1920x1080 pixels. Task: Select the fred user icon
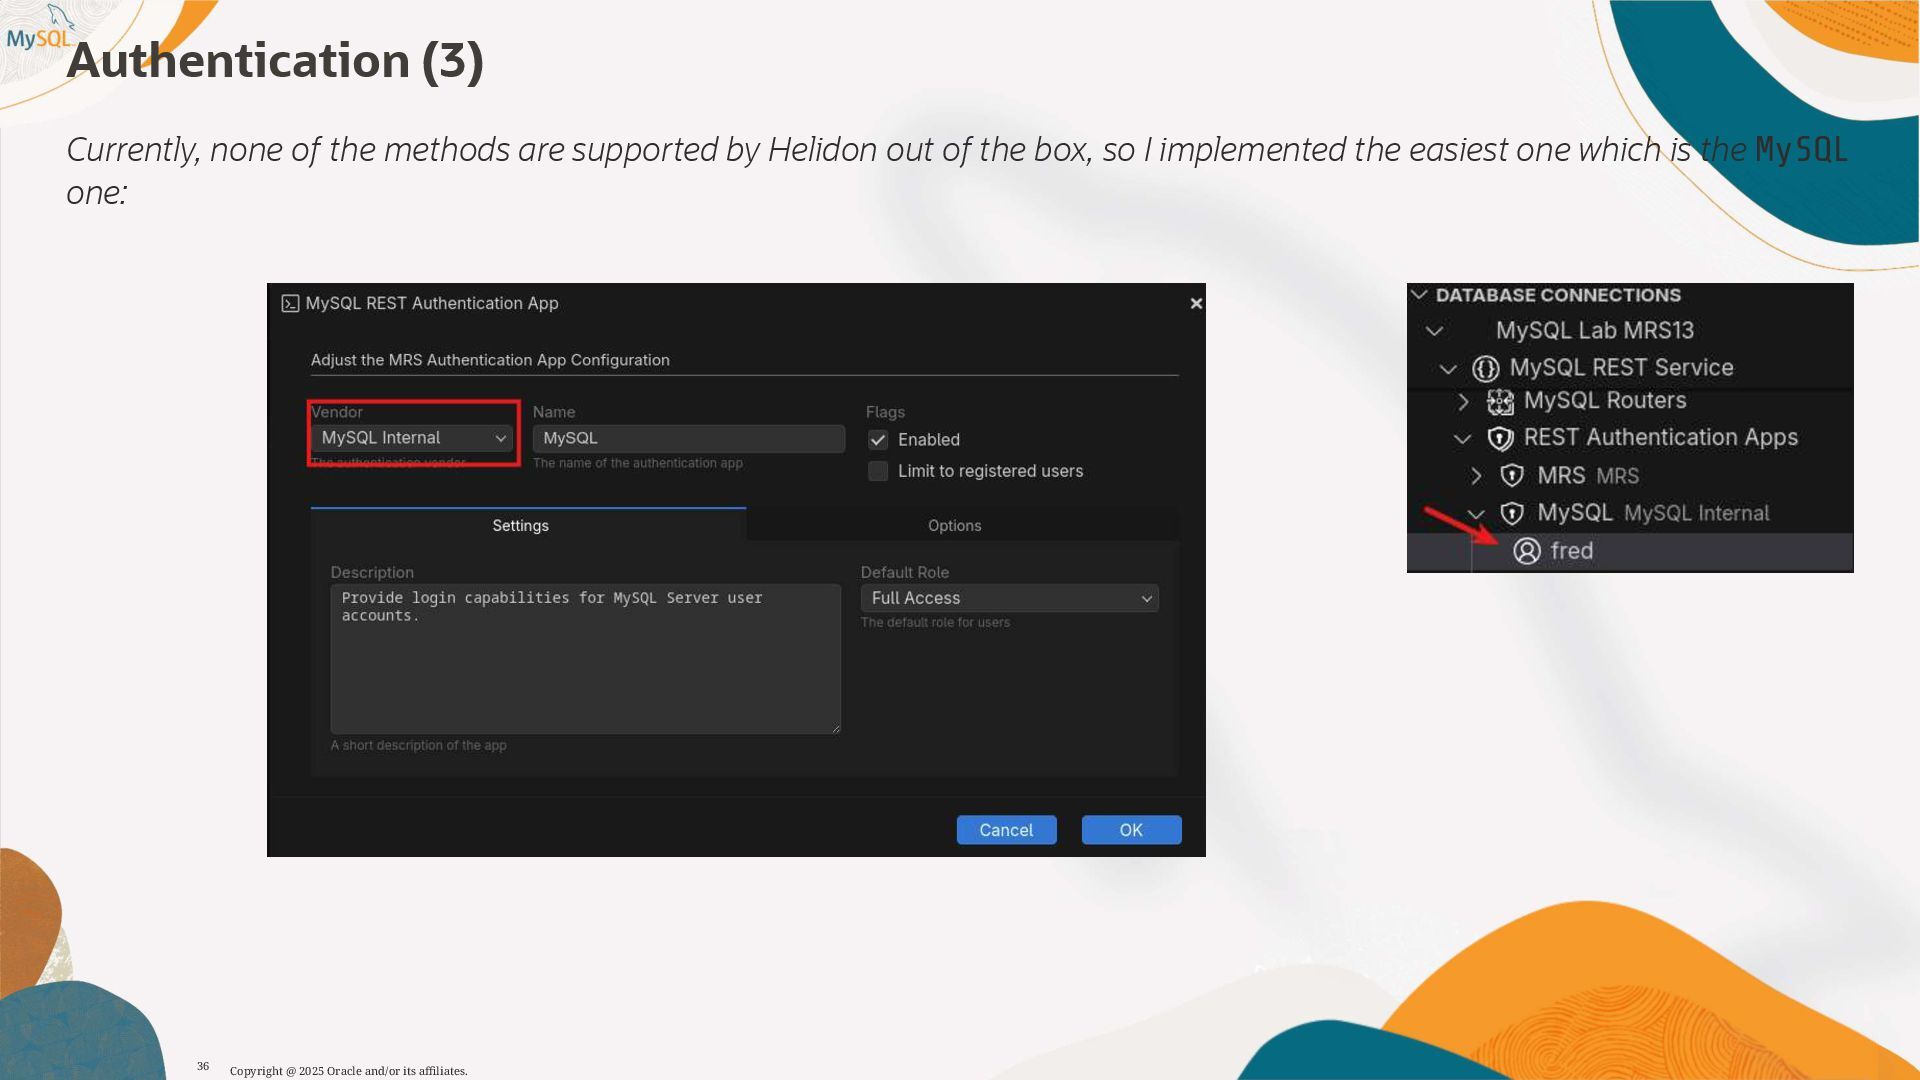(x=1526, y=551)
